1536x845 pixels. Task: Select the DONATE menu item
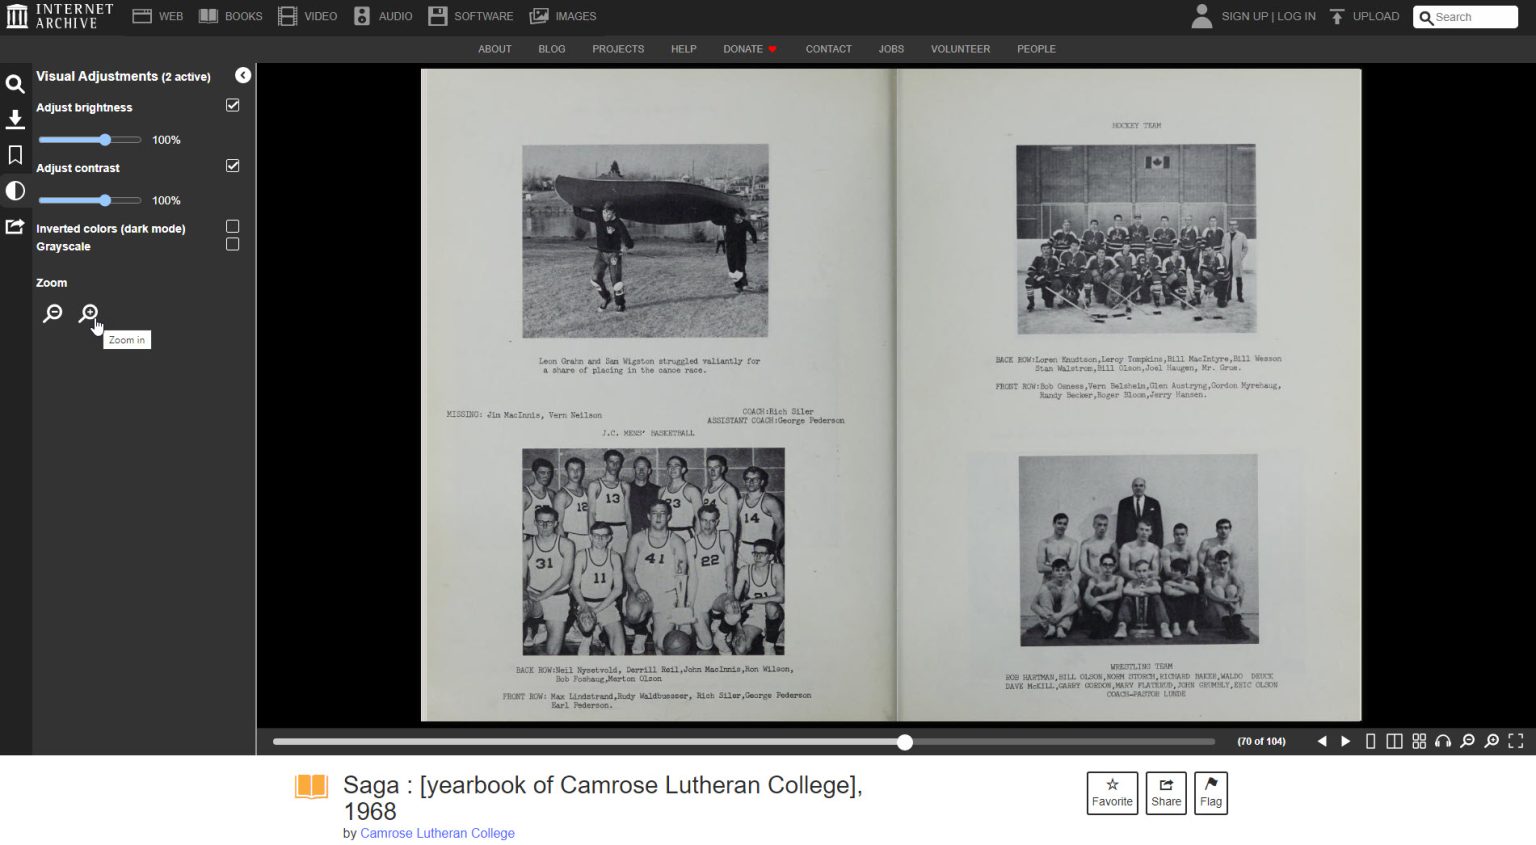[742, 49]
